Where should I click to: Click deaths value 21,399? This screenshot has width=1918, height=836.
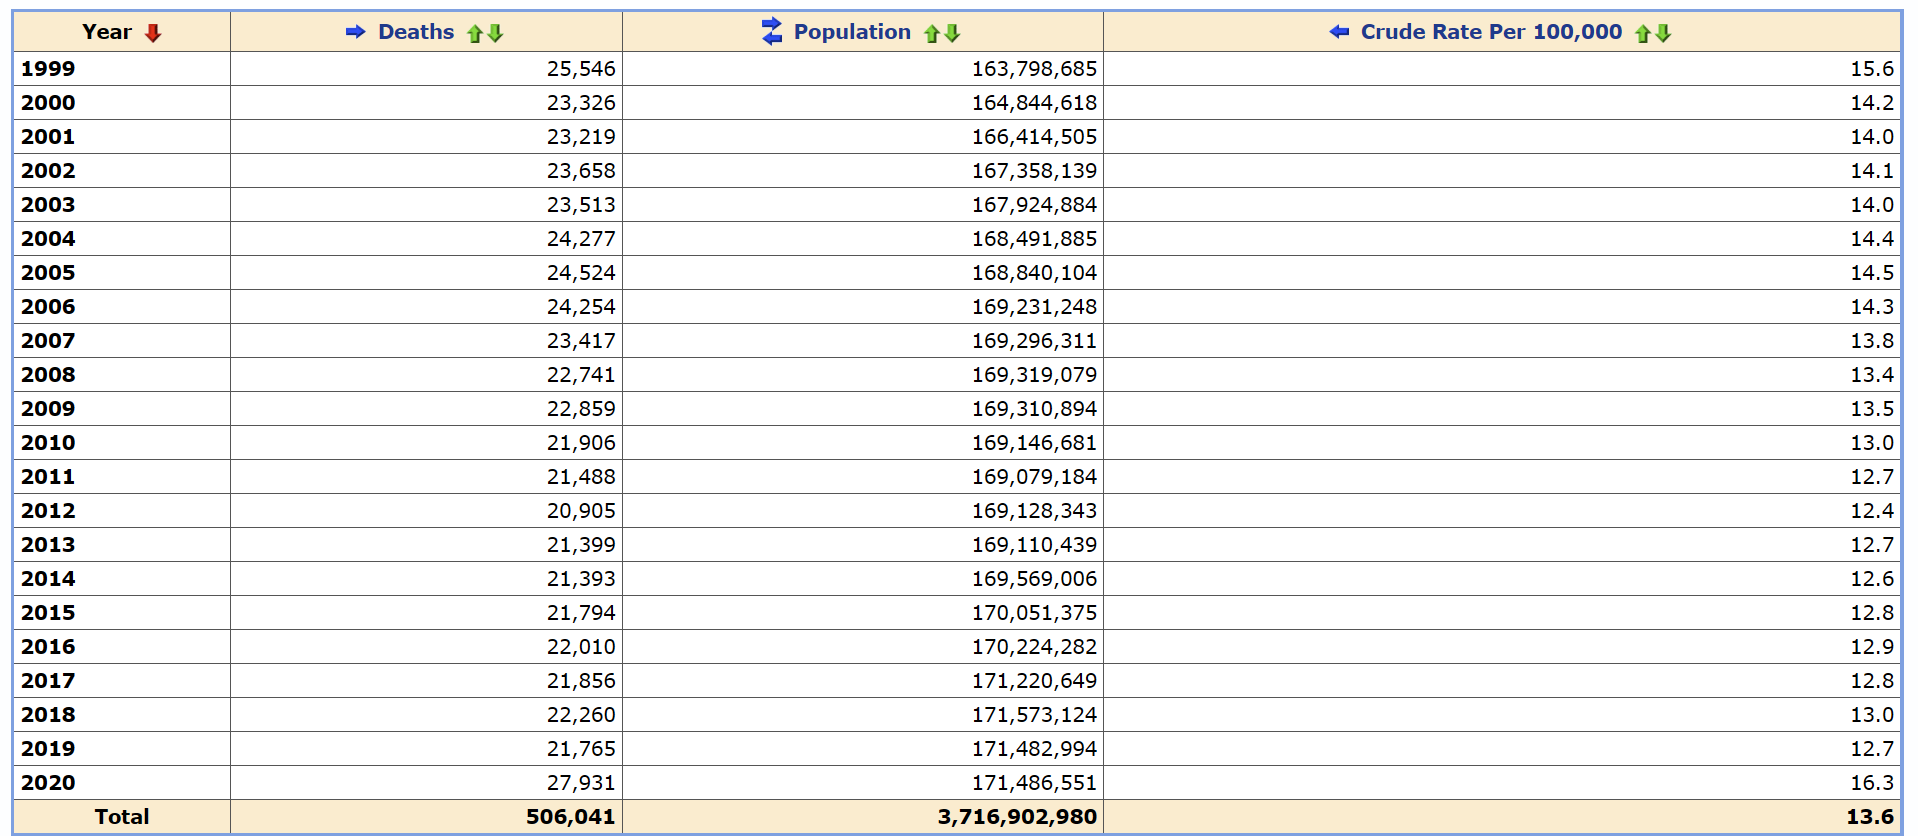tap(581, 545)
